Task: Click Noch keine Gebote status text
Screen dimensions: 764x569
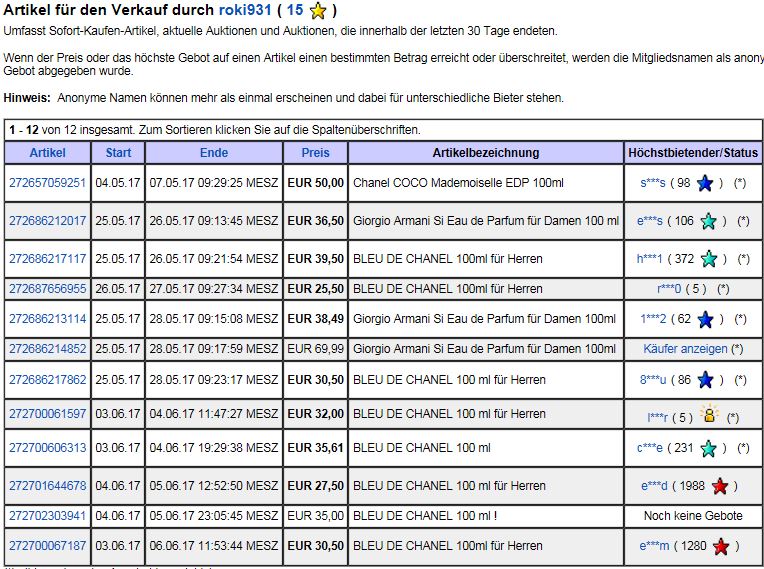Action: (693, 516)
